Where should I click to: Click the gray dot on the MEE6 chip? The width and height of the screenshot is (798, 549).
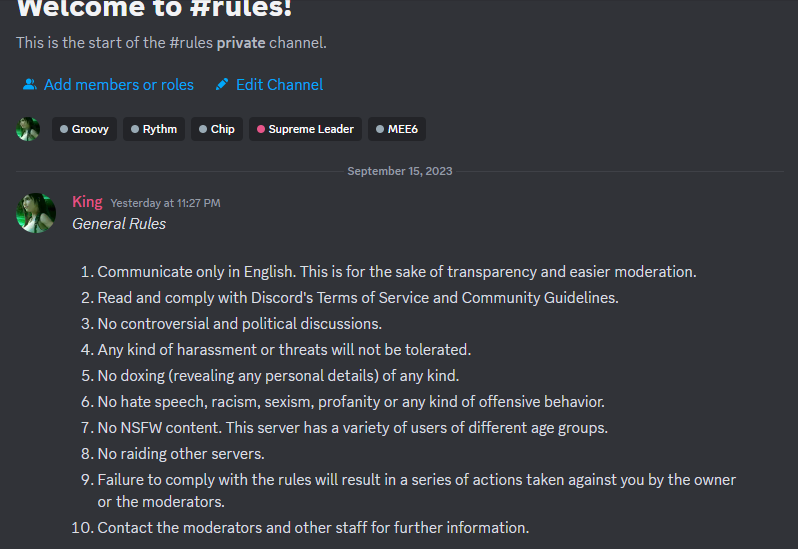point(379,129)
